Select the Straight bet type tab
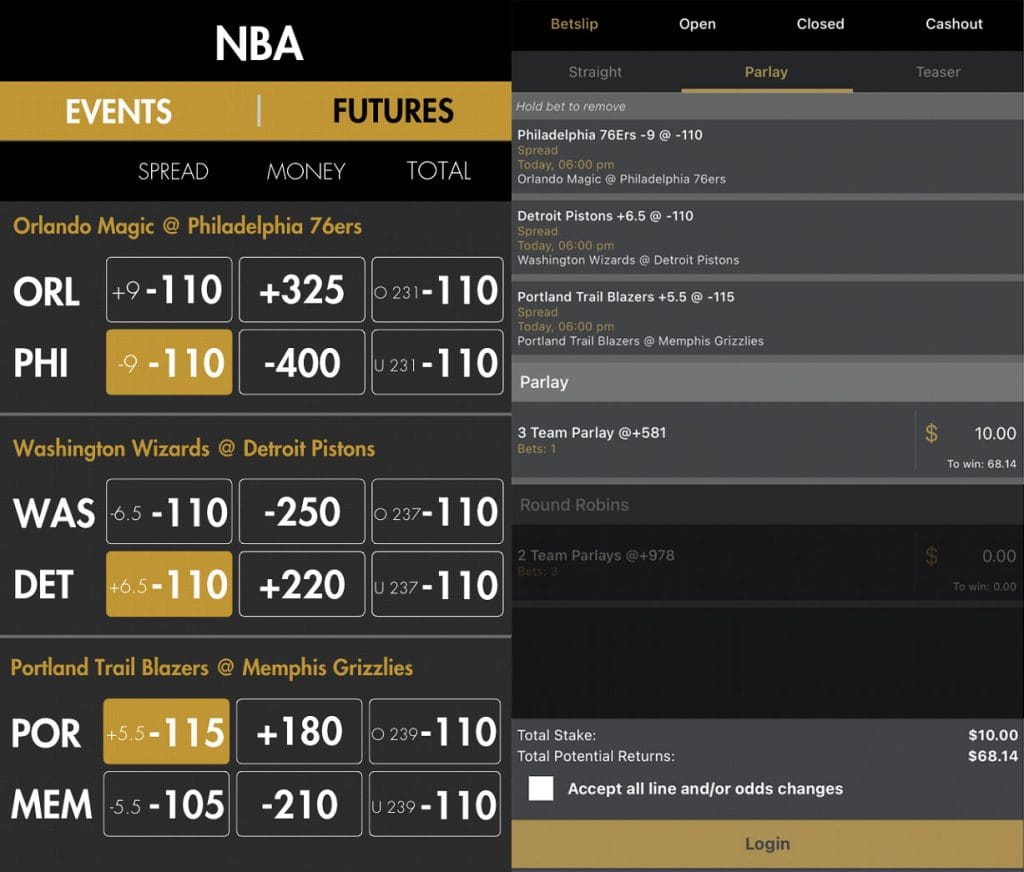This screenshot has width=1024, height=872. point(595,72)
